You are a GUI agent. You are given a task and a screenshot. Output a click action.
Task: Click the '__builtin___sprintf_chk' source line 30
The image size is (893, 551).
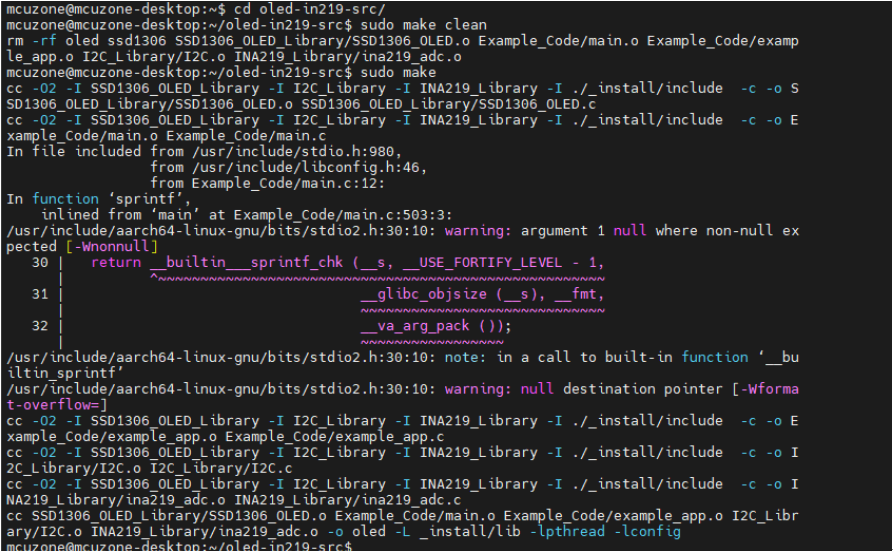pos(347,263)
